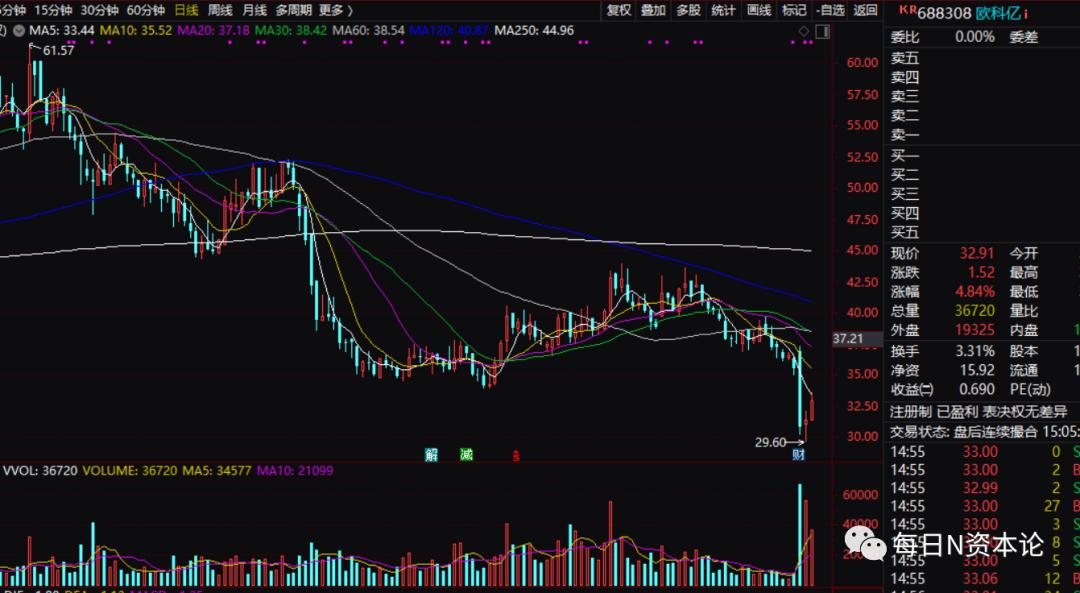
Task: Click the 叠加 overlay button
Action: point(653,10)
